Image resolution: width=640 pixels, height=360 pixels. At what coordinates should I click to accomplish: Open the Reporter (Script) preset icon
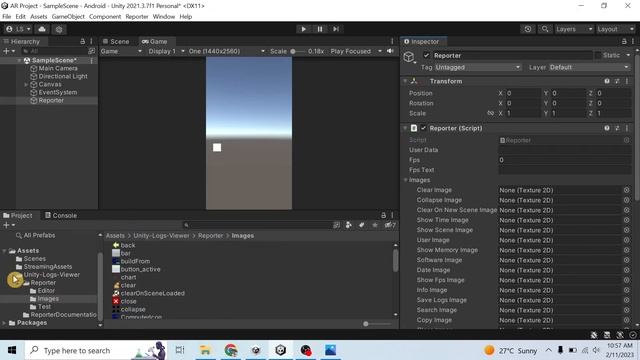[x=617, y=128]
